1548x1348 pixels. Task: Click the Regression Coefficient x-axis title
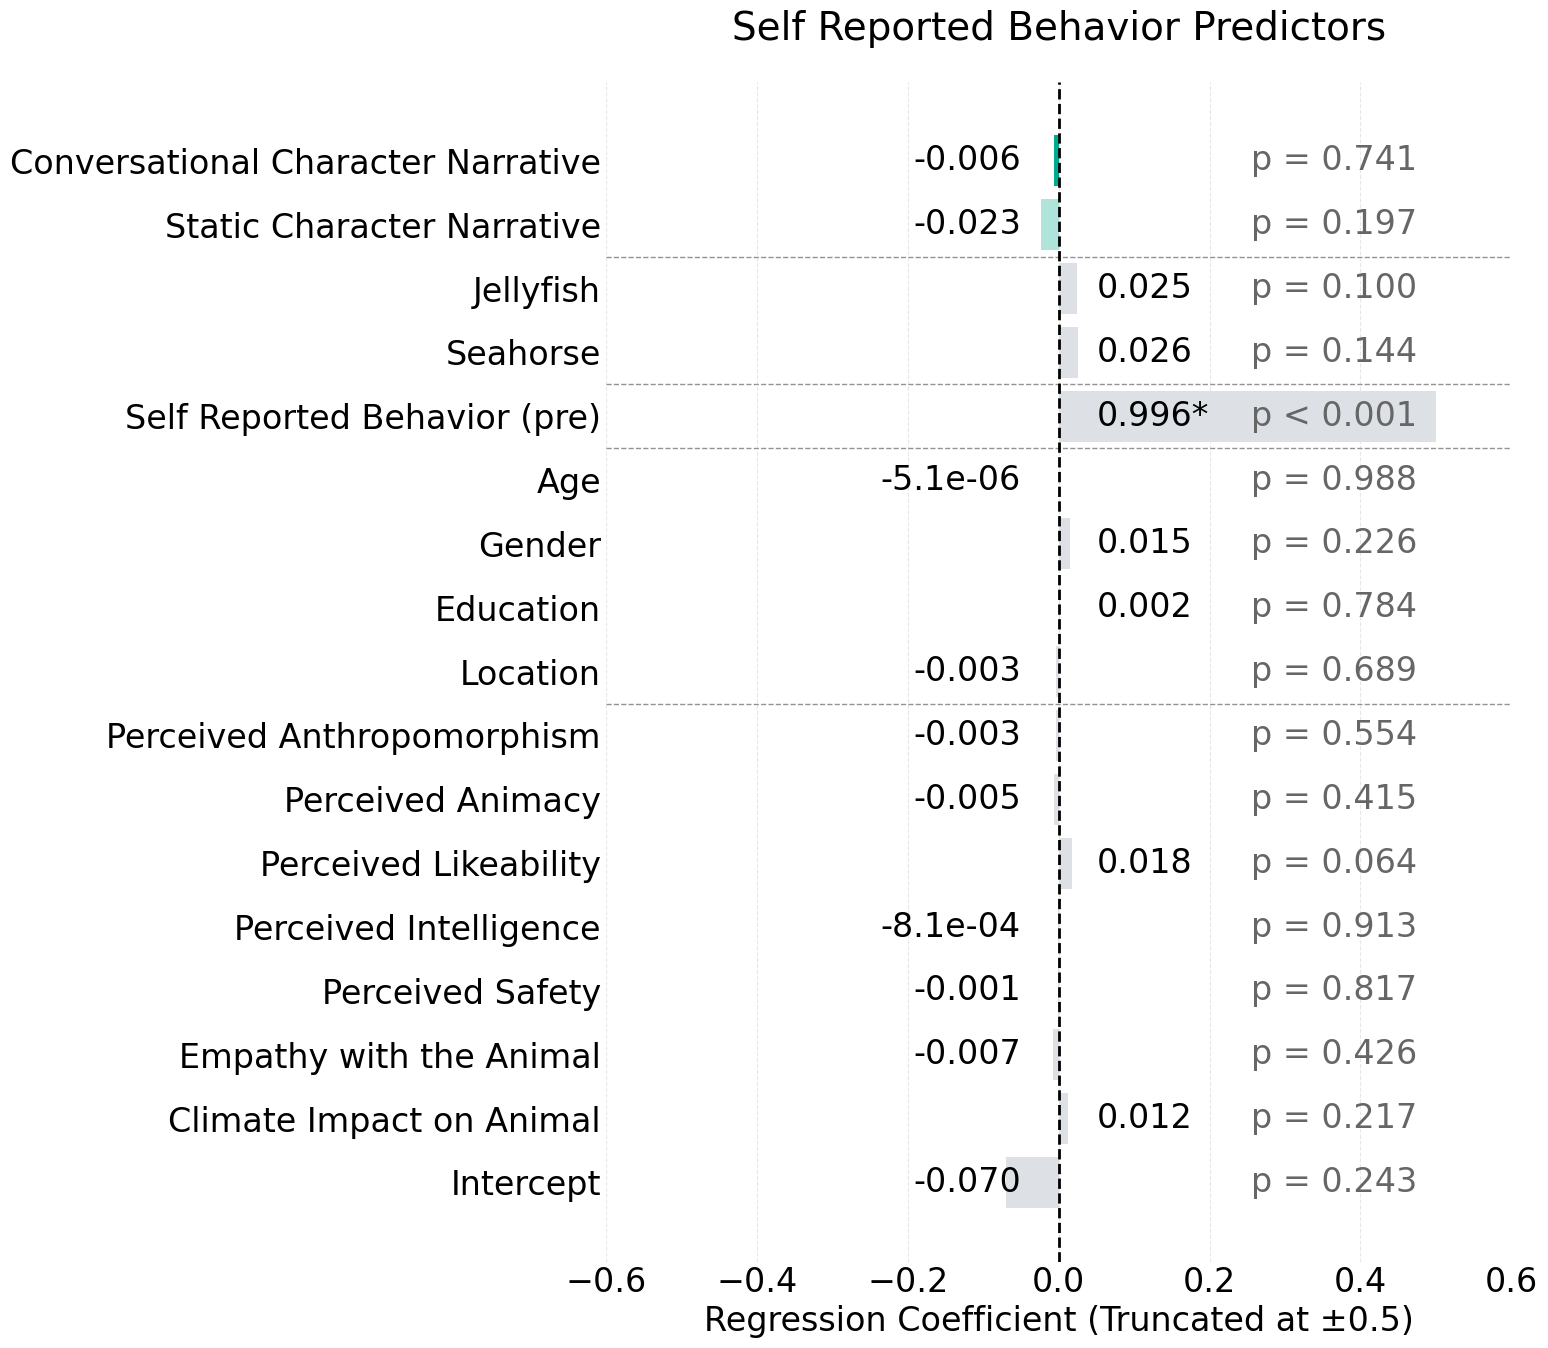pos(1058,1320)
